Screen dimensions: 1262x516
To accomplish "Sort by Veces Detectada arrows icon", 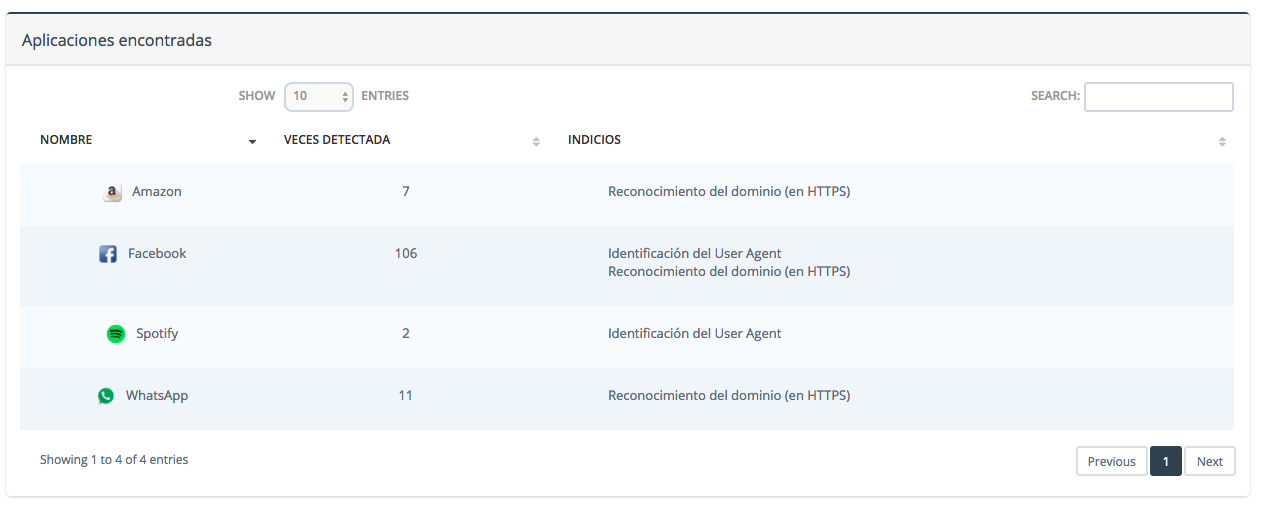I will pyautogui.click(x=536, y=141).
